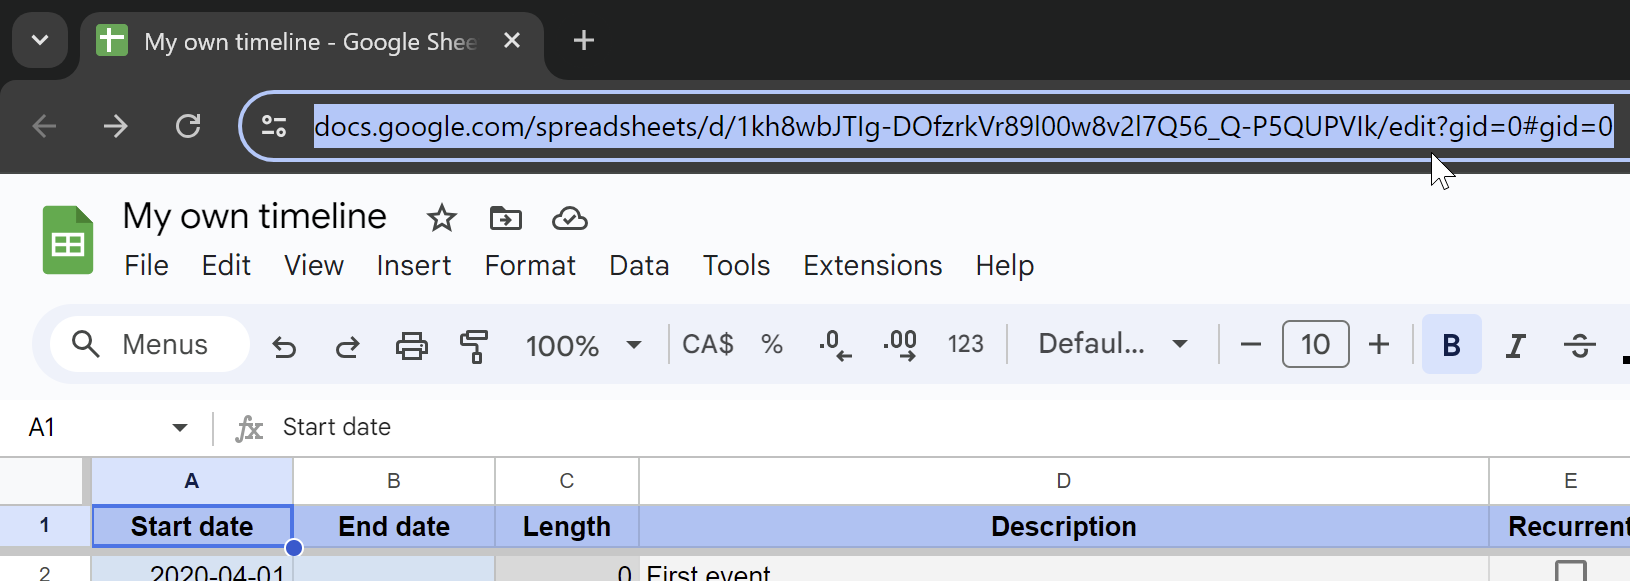
Task: Click the font size input field
Action: pyautogui.click(x=1315, y=344)
